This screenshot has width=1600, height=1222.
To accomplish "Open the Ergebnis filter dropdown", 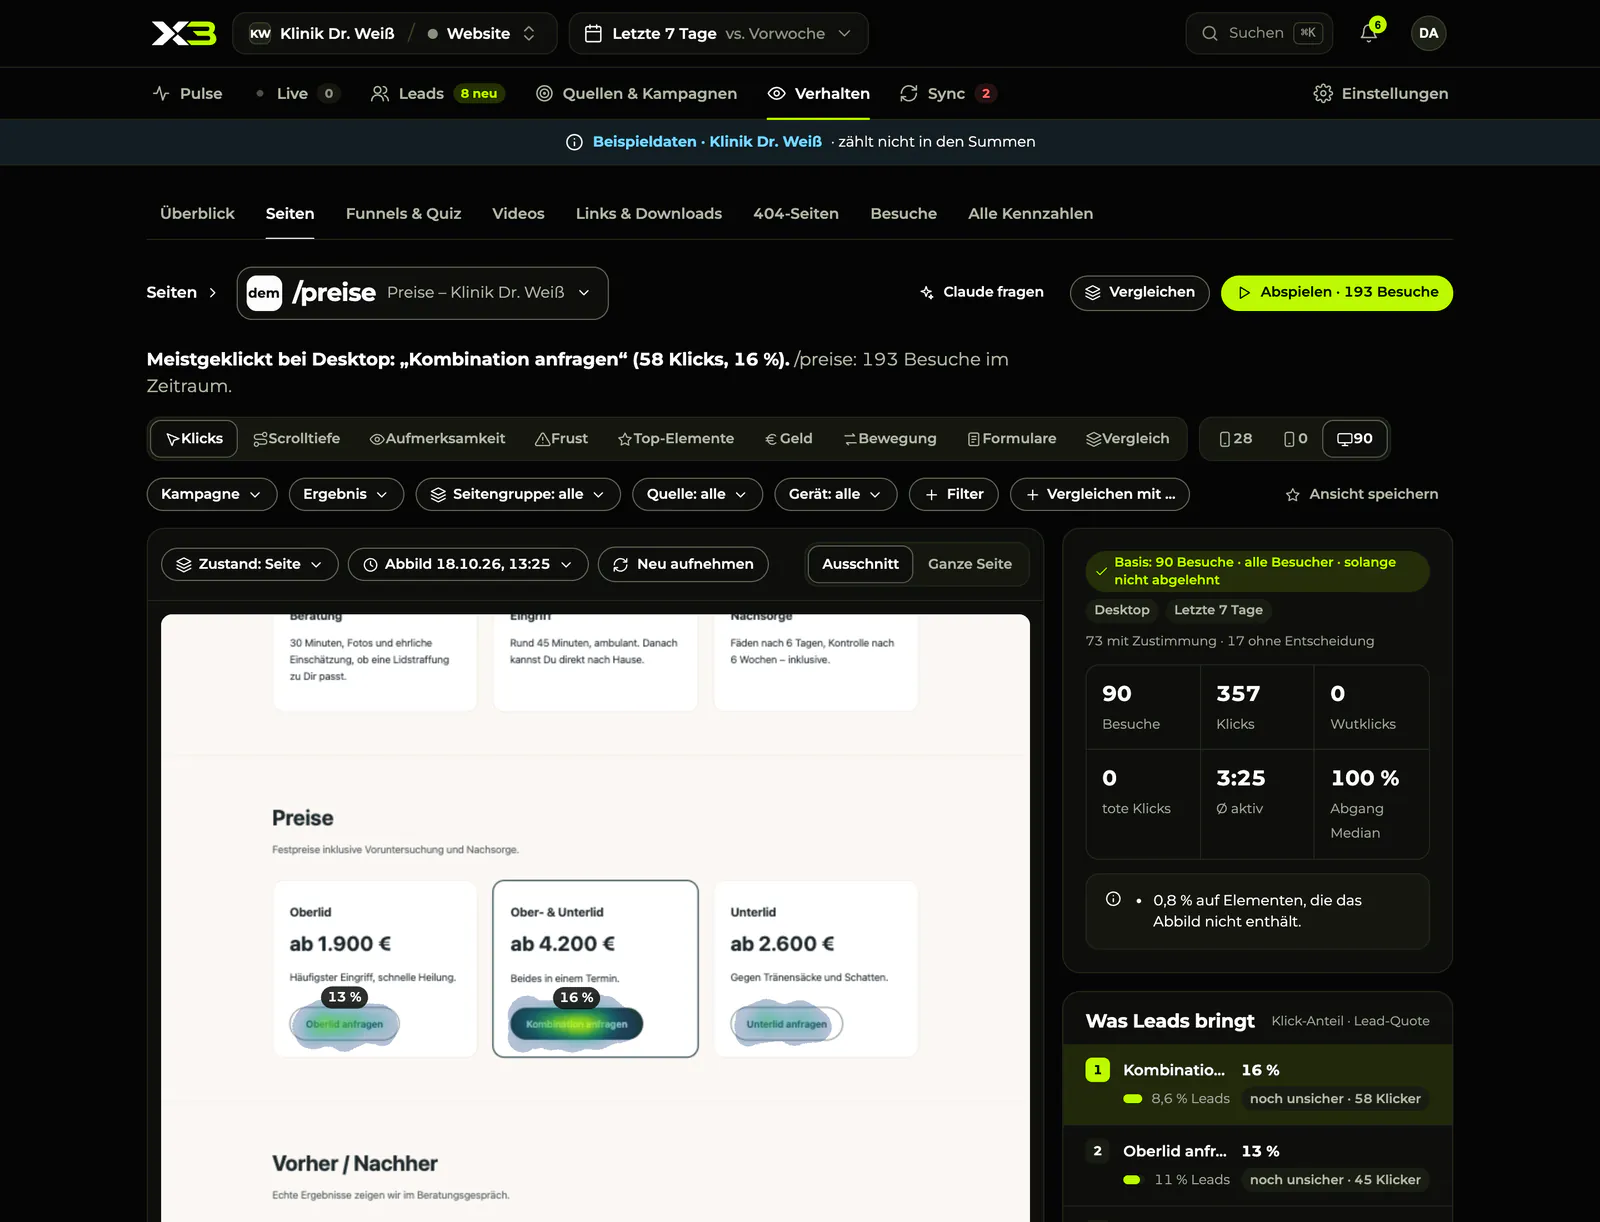I will tap(346, 494).
